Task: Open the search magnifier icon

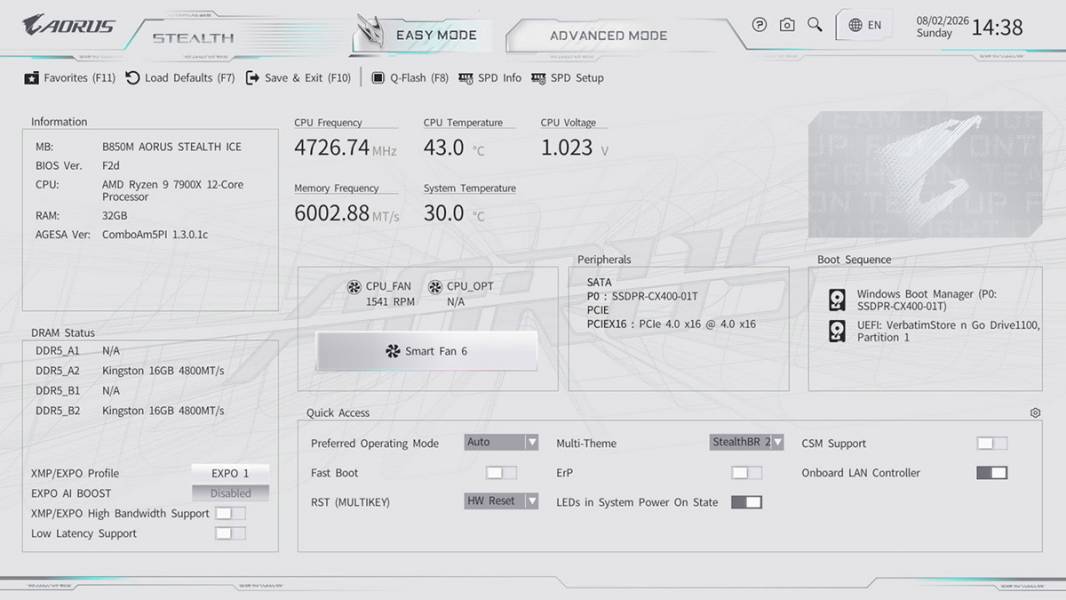Action: tap(814, 25)
